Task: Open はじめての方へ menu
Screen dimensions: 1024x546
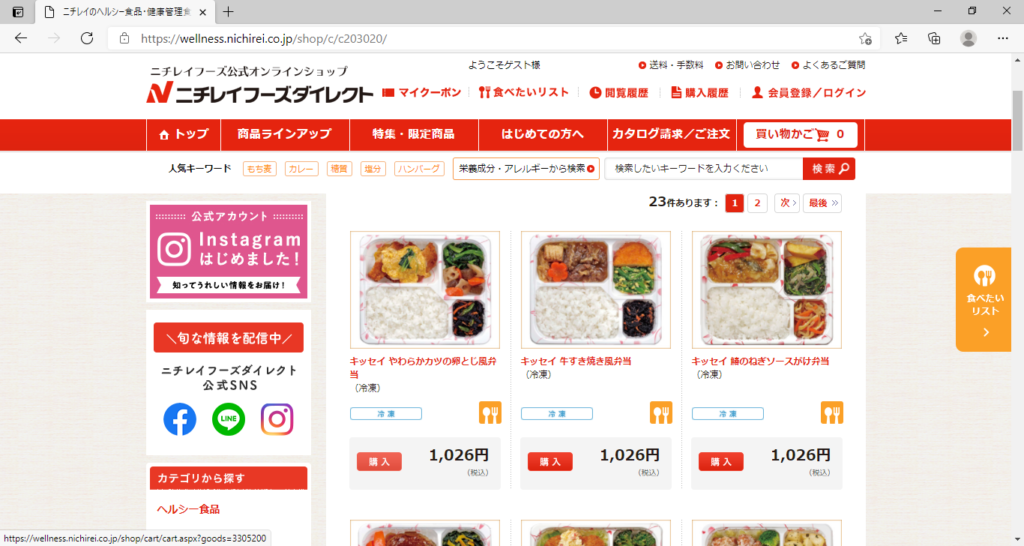Action: pos(543,135)
